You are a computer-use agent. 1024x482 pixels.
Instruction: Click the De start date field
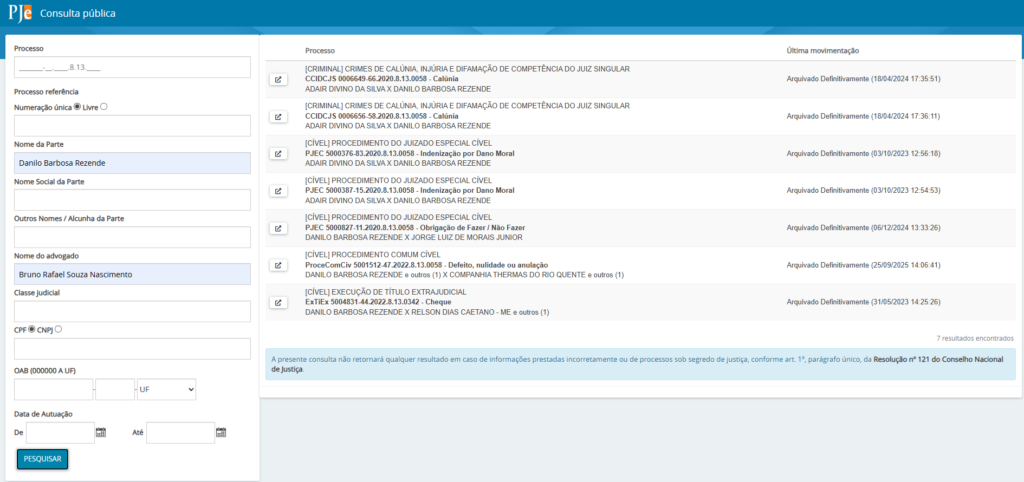[61, 432]
